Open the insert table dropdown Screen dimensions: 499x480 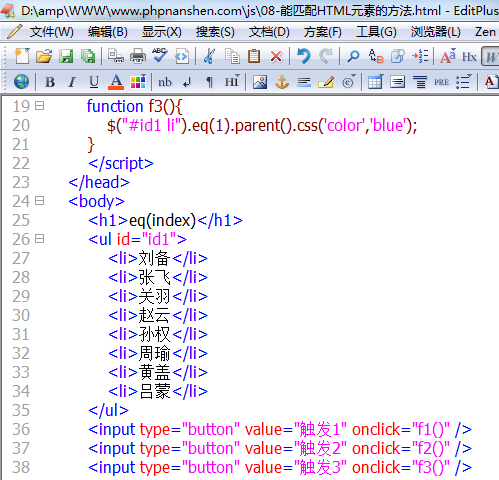click(376, 82)
